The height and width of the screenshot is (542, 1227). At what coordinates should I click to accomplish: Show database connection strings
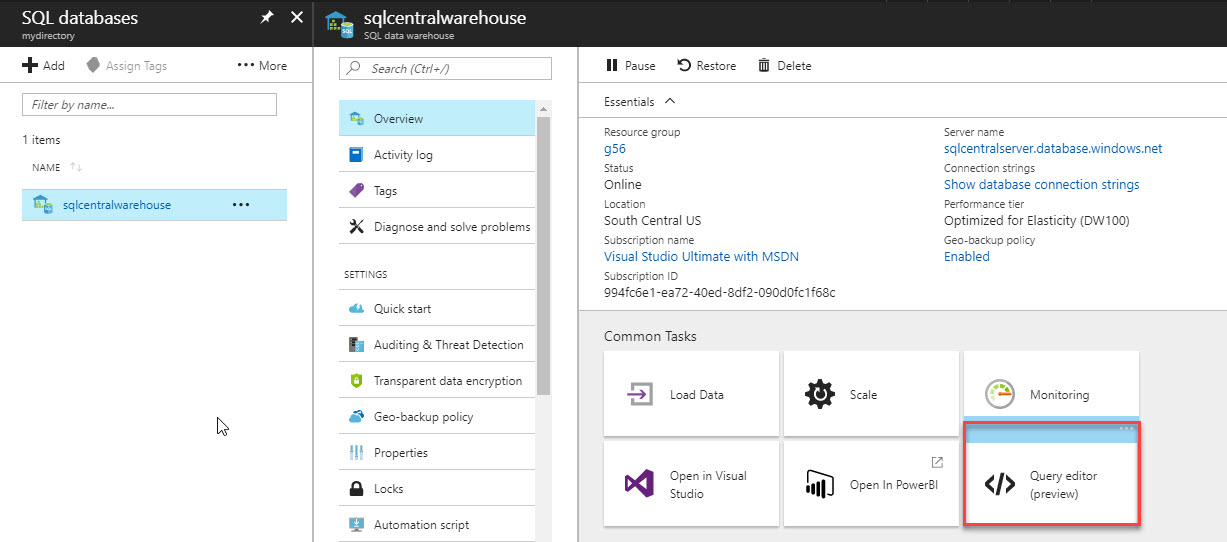click(1041, 185)
